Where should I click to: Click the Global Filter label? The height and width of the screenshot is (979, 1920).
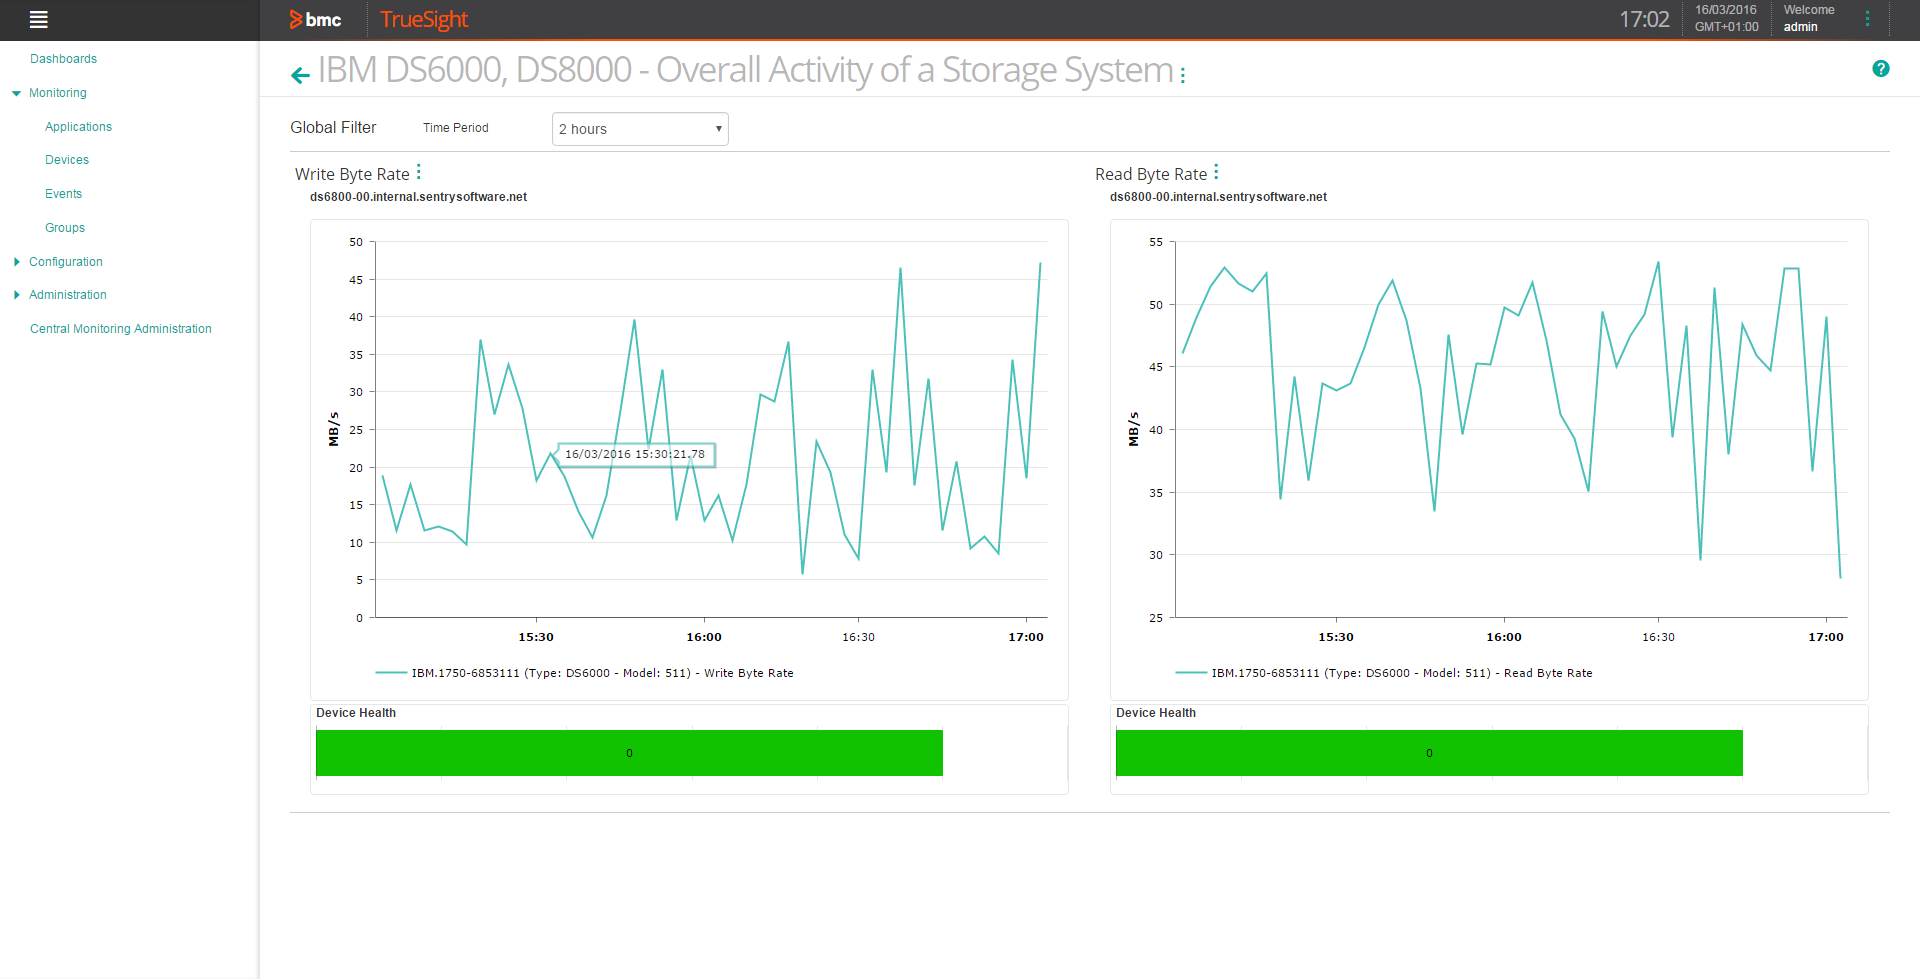coord(333,128)
